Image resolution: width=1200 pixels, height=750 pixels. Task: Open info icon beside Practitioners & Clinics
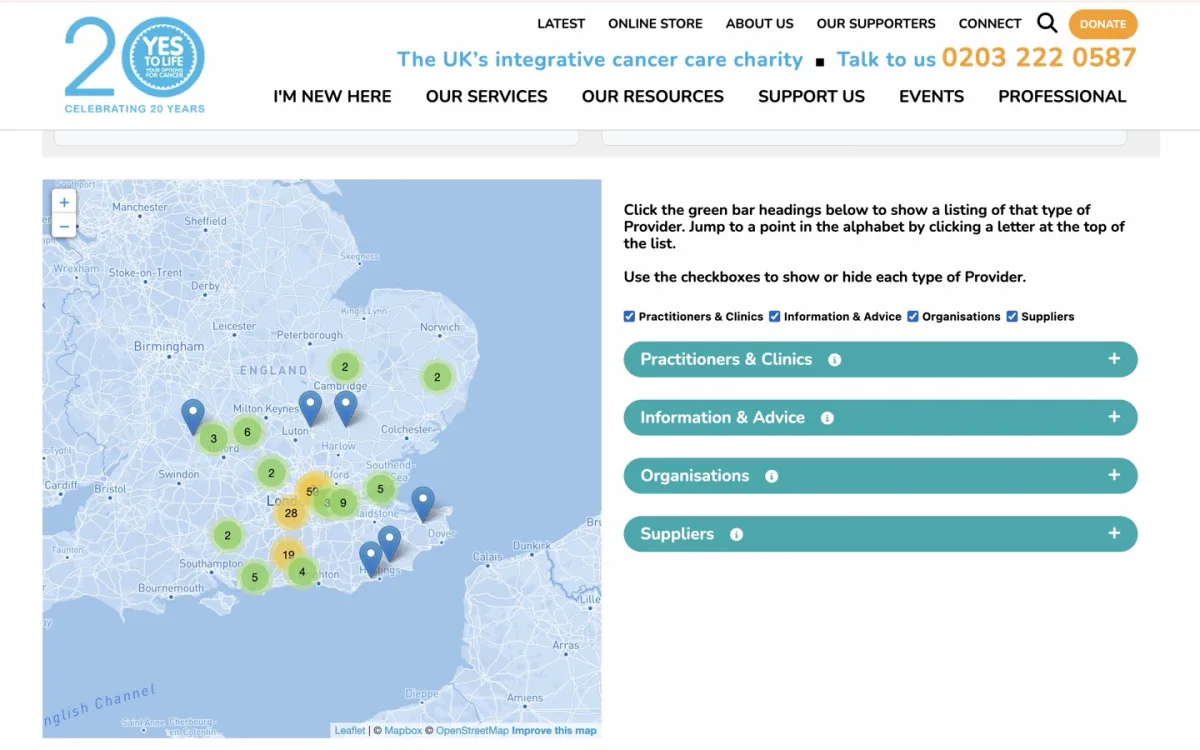[834, 360]
